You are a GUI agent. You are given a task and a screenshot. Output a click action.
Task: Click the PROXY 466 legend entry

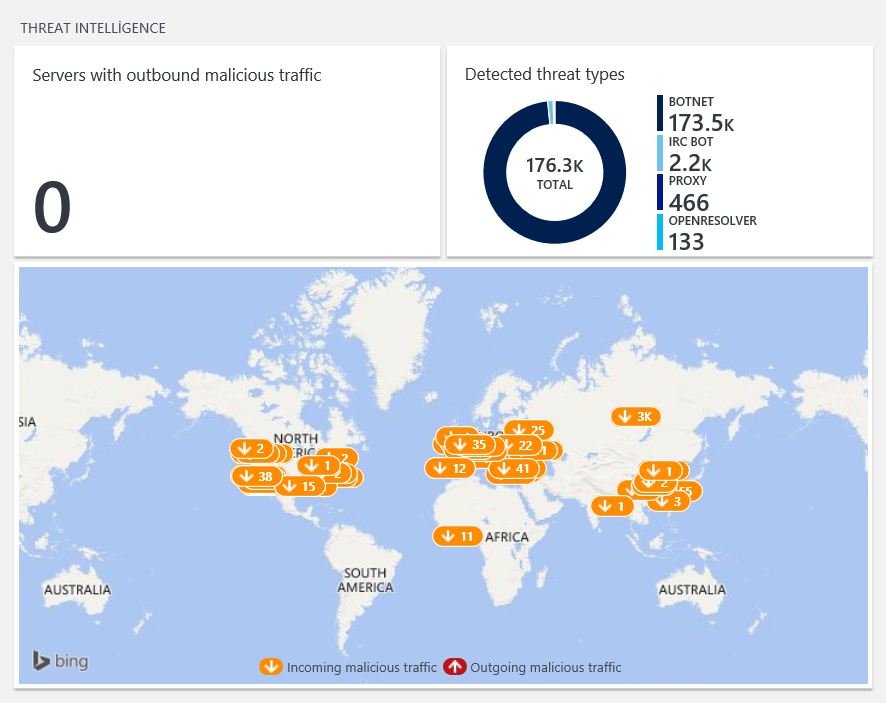tap(688, 193)
